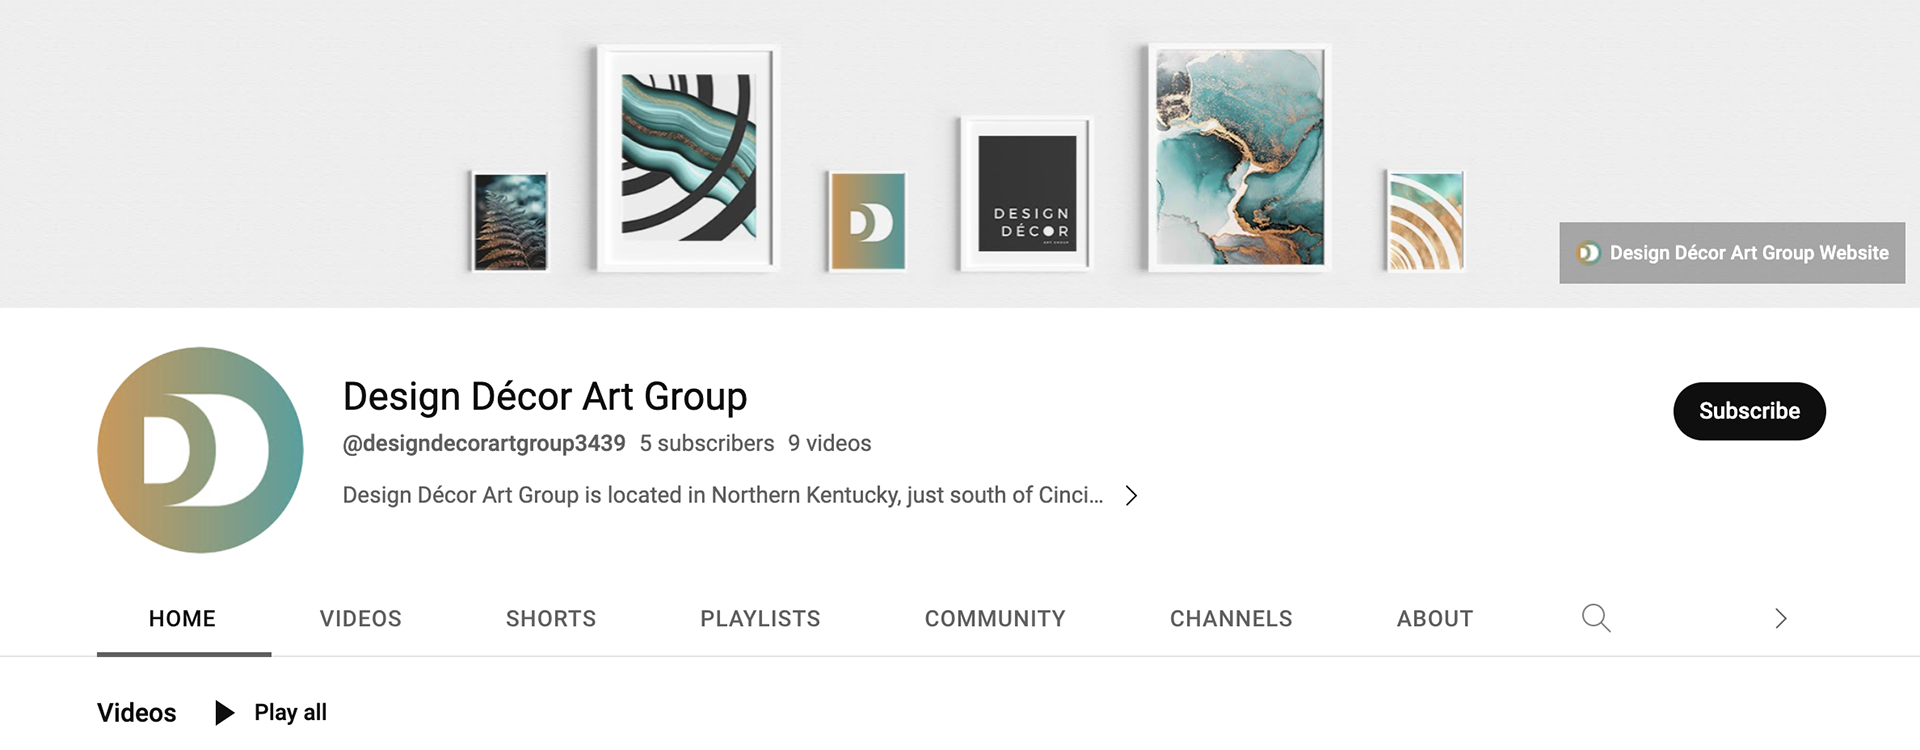
Task: Select the Channels tab
Action: (x=1231, y=619)
